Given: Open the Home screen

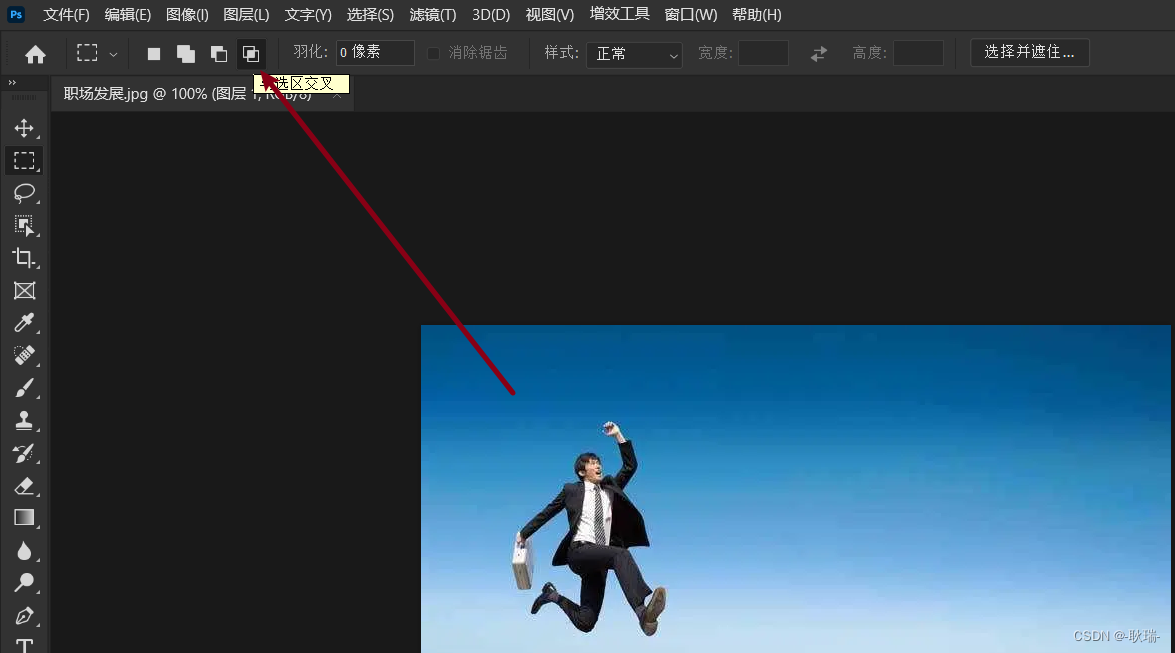Looking at the screenshot, I should (x=35, y=52).
